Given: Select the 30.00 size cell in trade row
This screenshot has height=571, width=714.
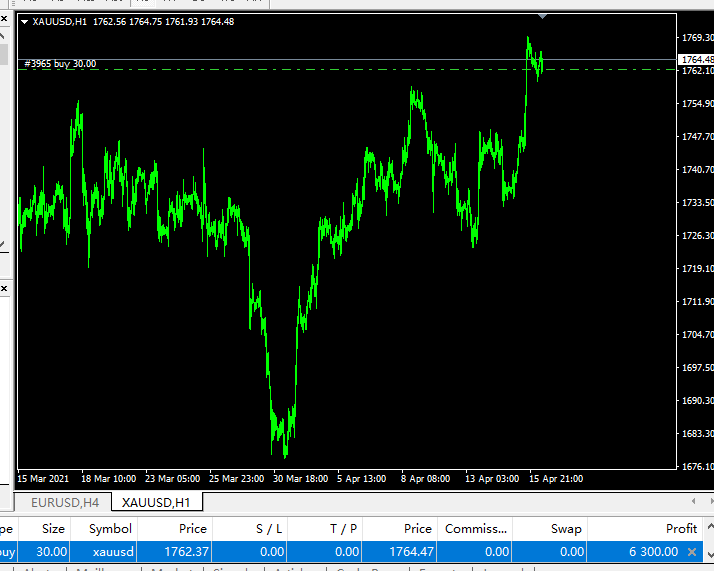Looking at the screenshot, I should tap(44, 552).
